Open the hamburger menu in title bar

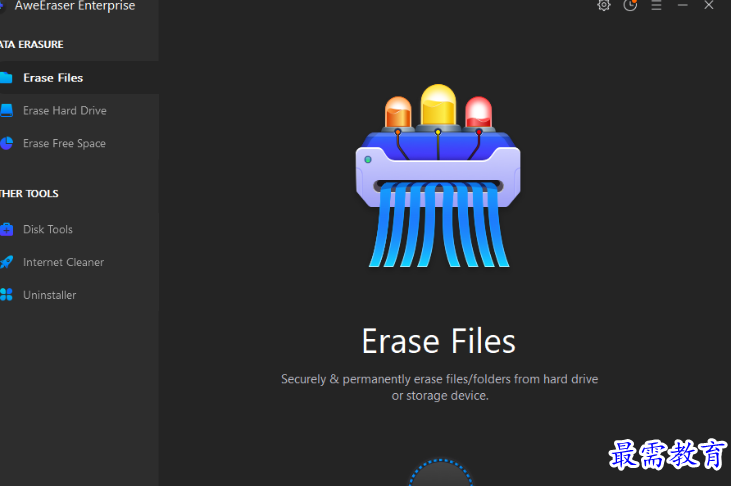coord(657,6)
